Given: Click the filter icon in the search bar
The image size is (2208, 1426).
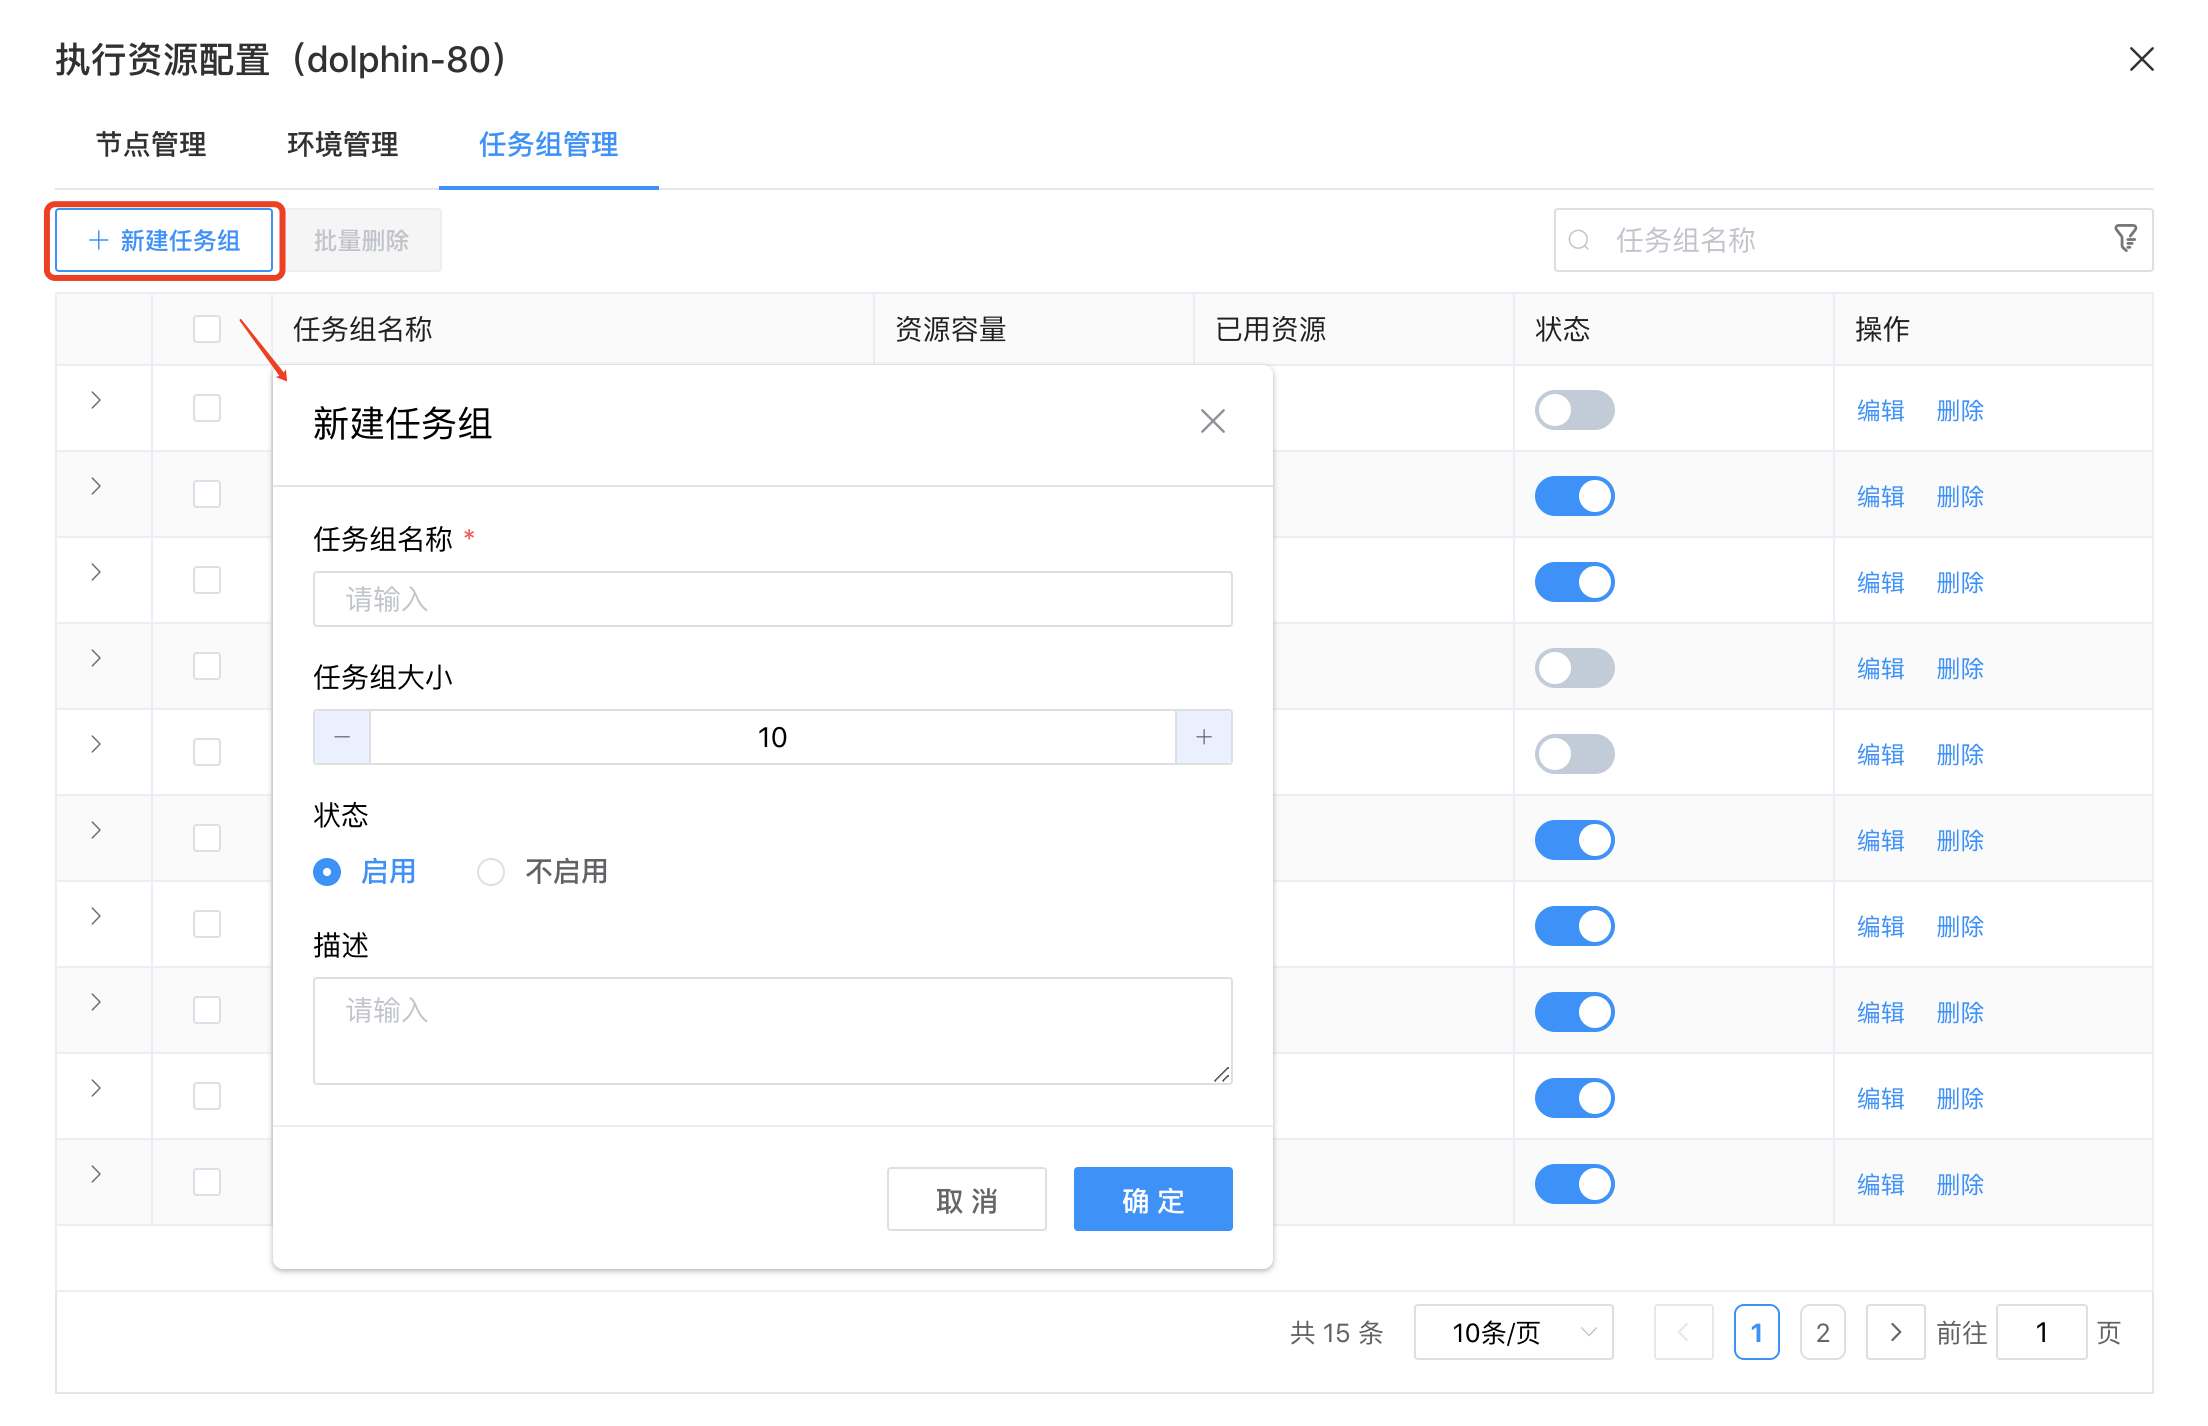Looking at the screenshot, I should (x=2126, y=239).
